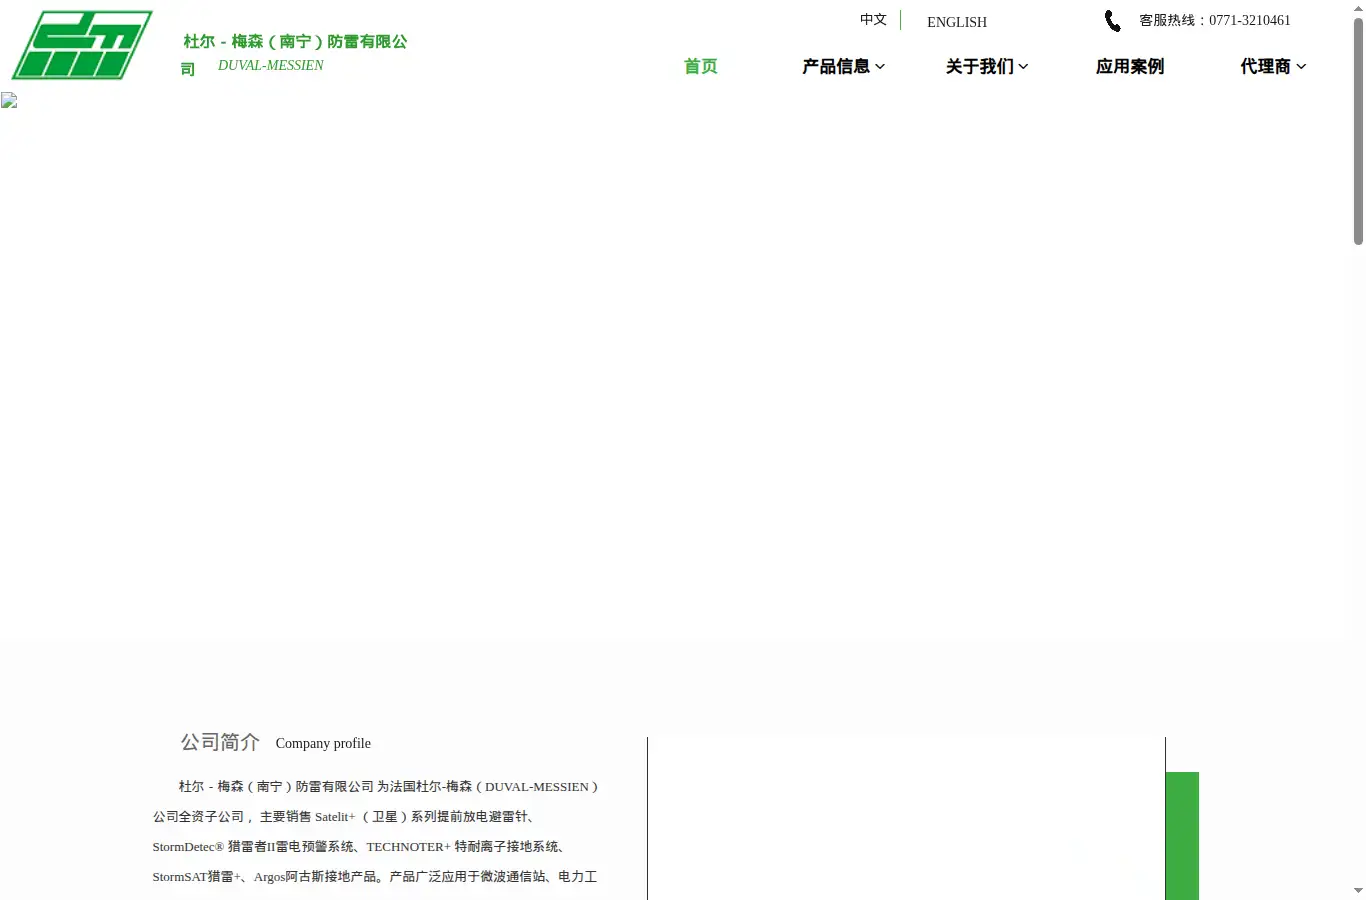Expand the 代理商 dropdown chevron
This screenshot has height=900, width=1366.
point(1301,67)
